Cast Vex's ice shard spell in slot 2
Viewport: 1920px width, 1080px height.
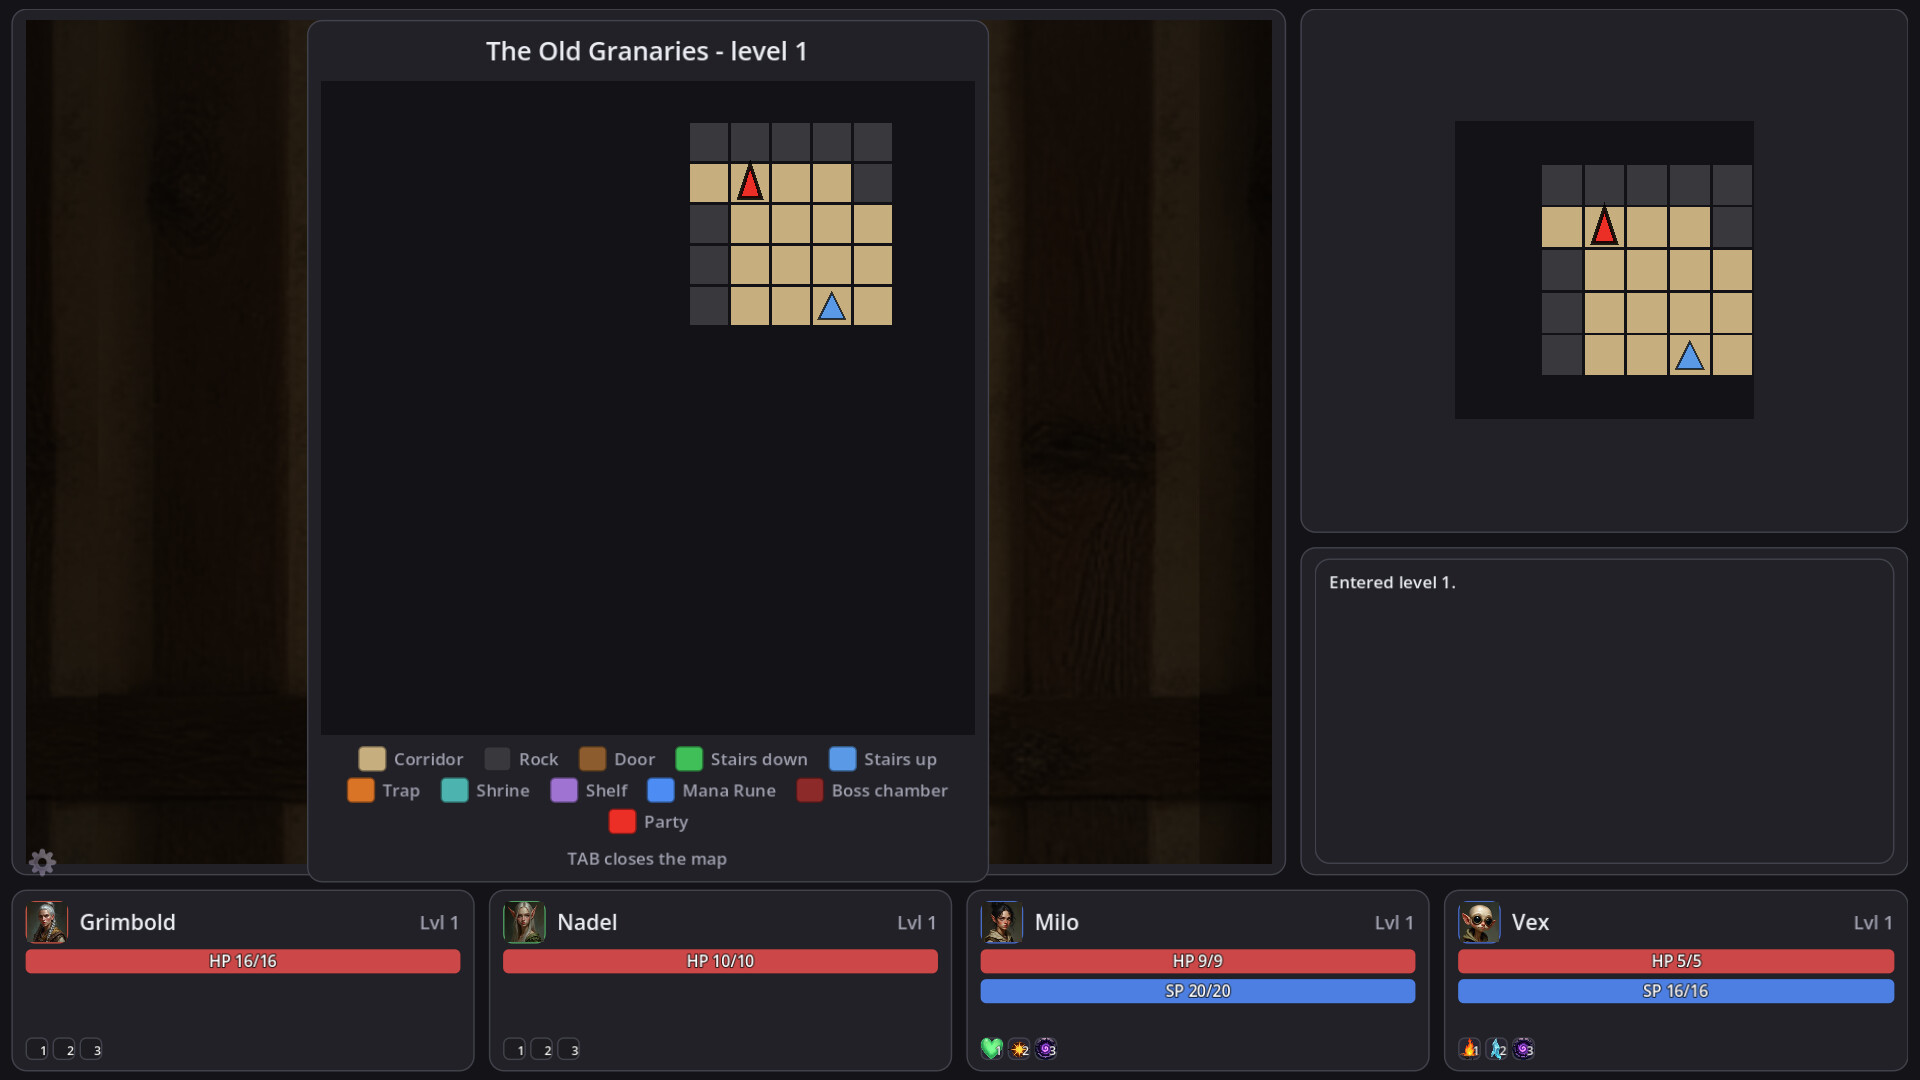[x=1497, y=1048]
